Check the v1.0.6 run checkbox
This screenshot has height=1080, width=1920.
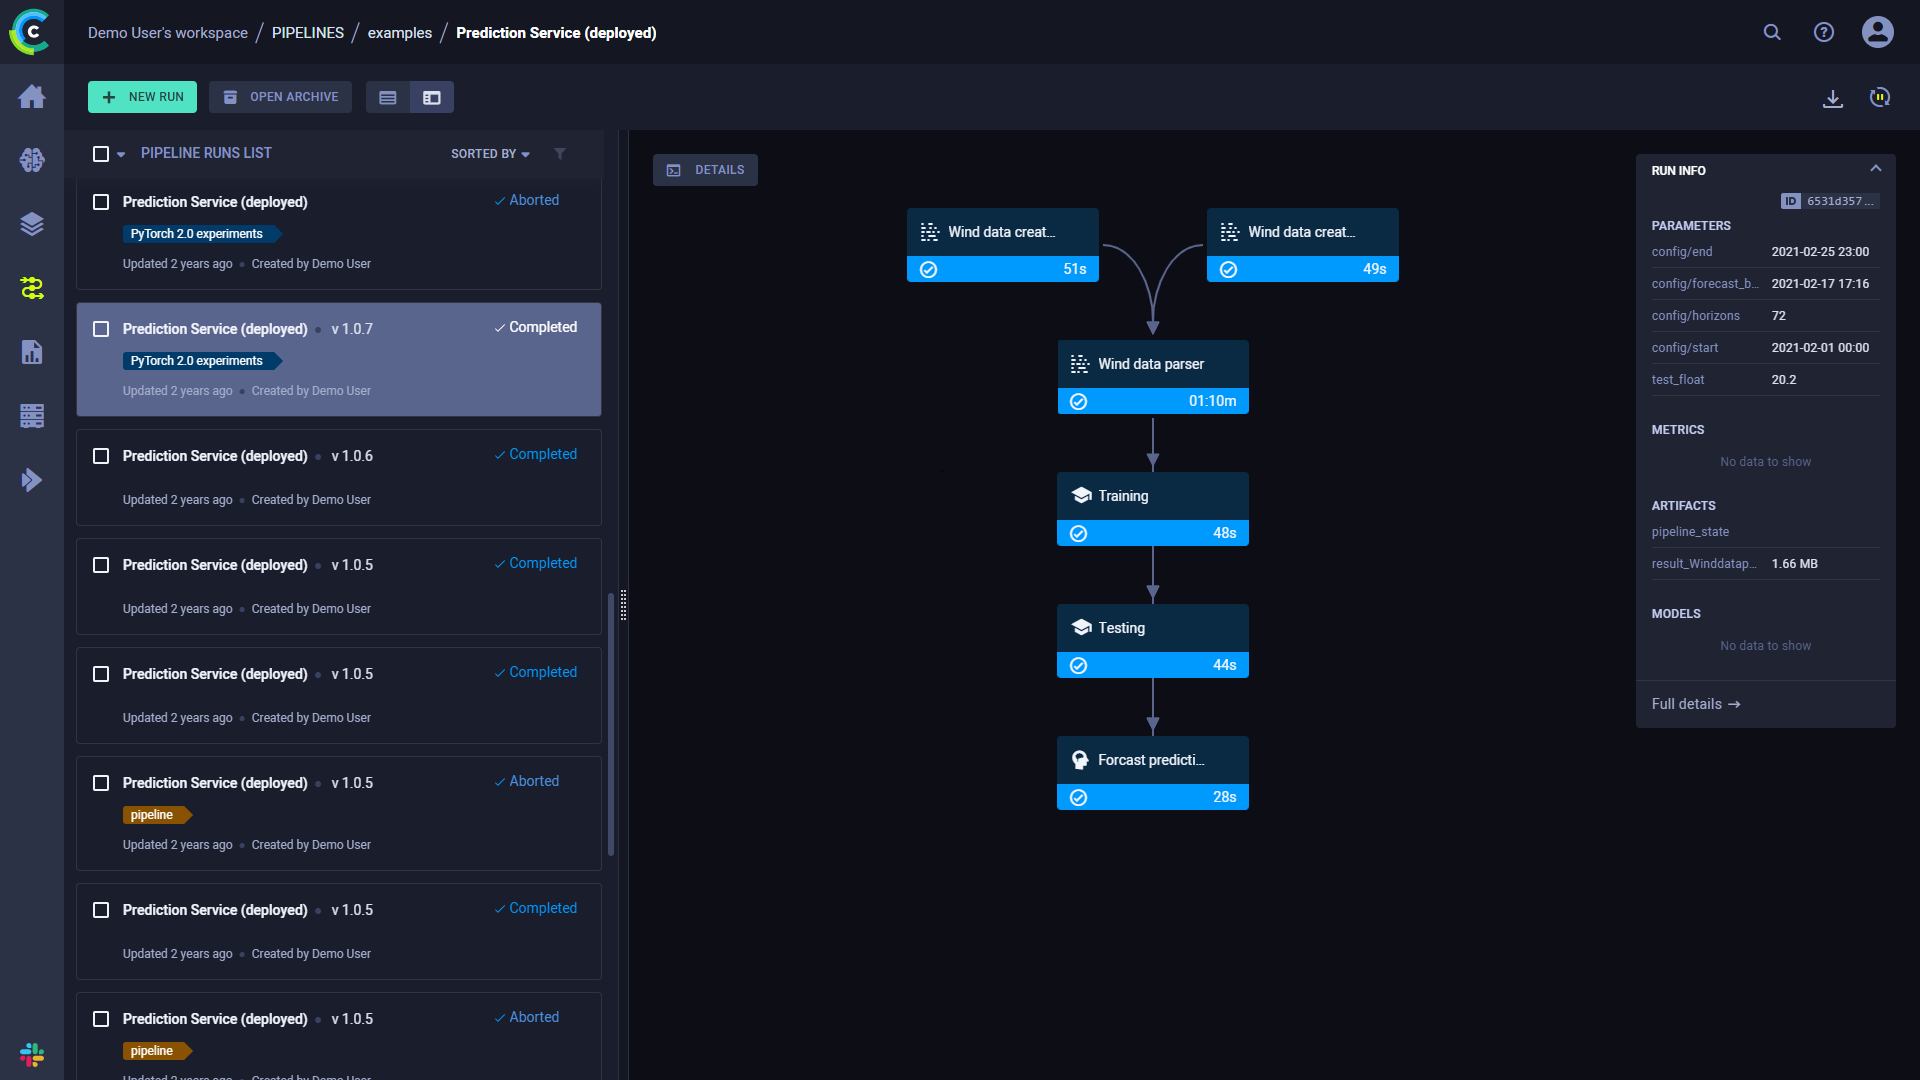coord(101,456)
